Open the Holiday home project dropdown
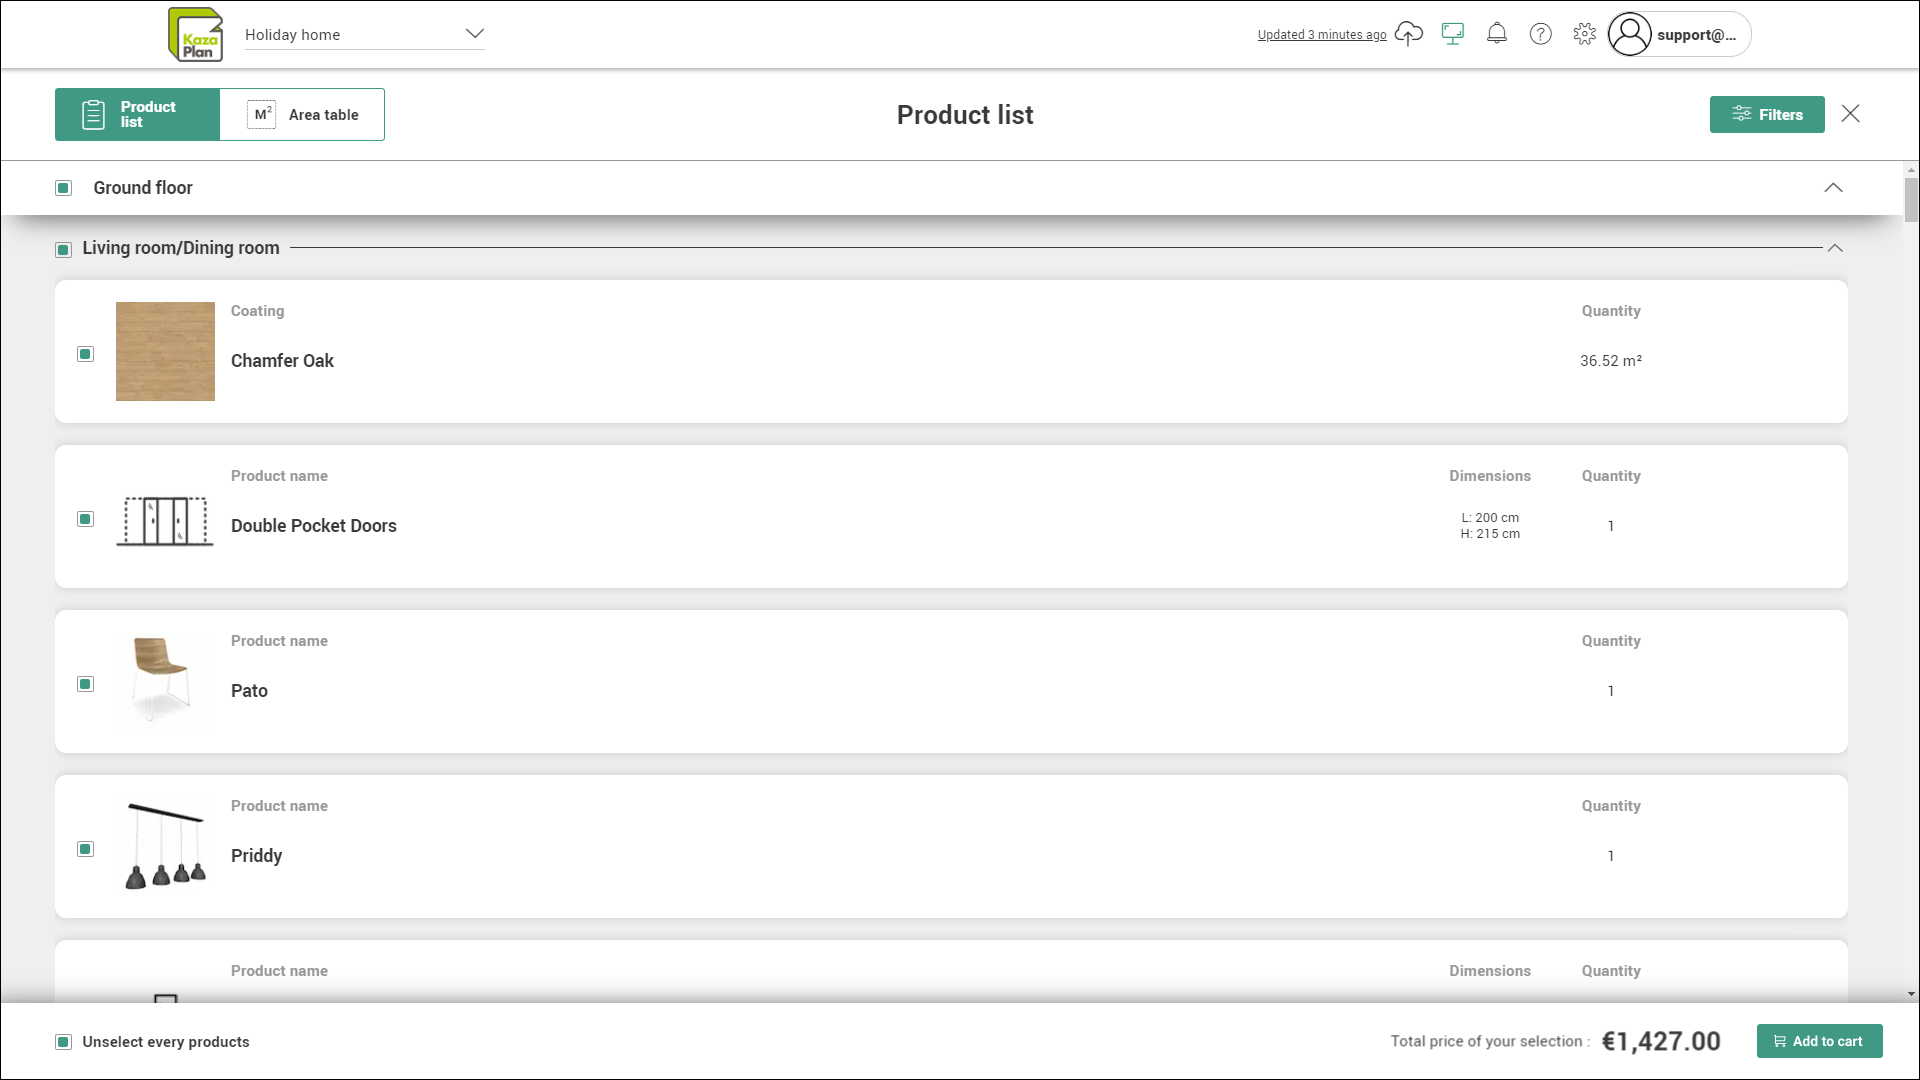 365,34
